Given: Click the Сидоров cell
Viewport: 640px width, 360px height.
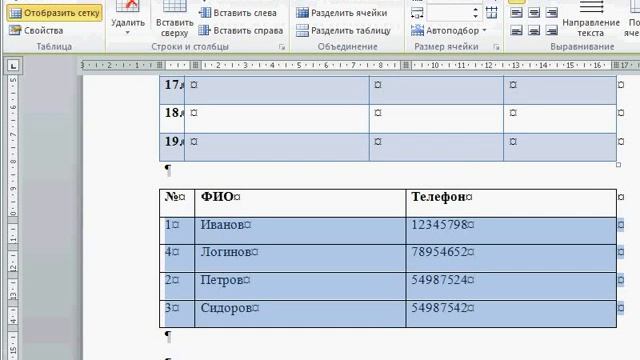Looking at the screenshot, I should pos(300,314).
